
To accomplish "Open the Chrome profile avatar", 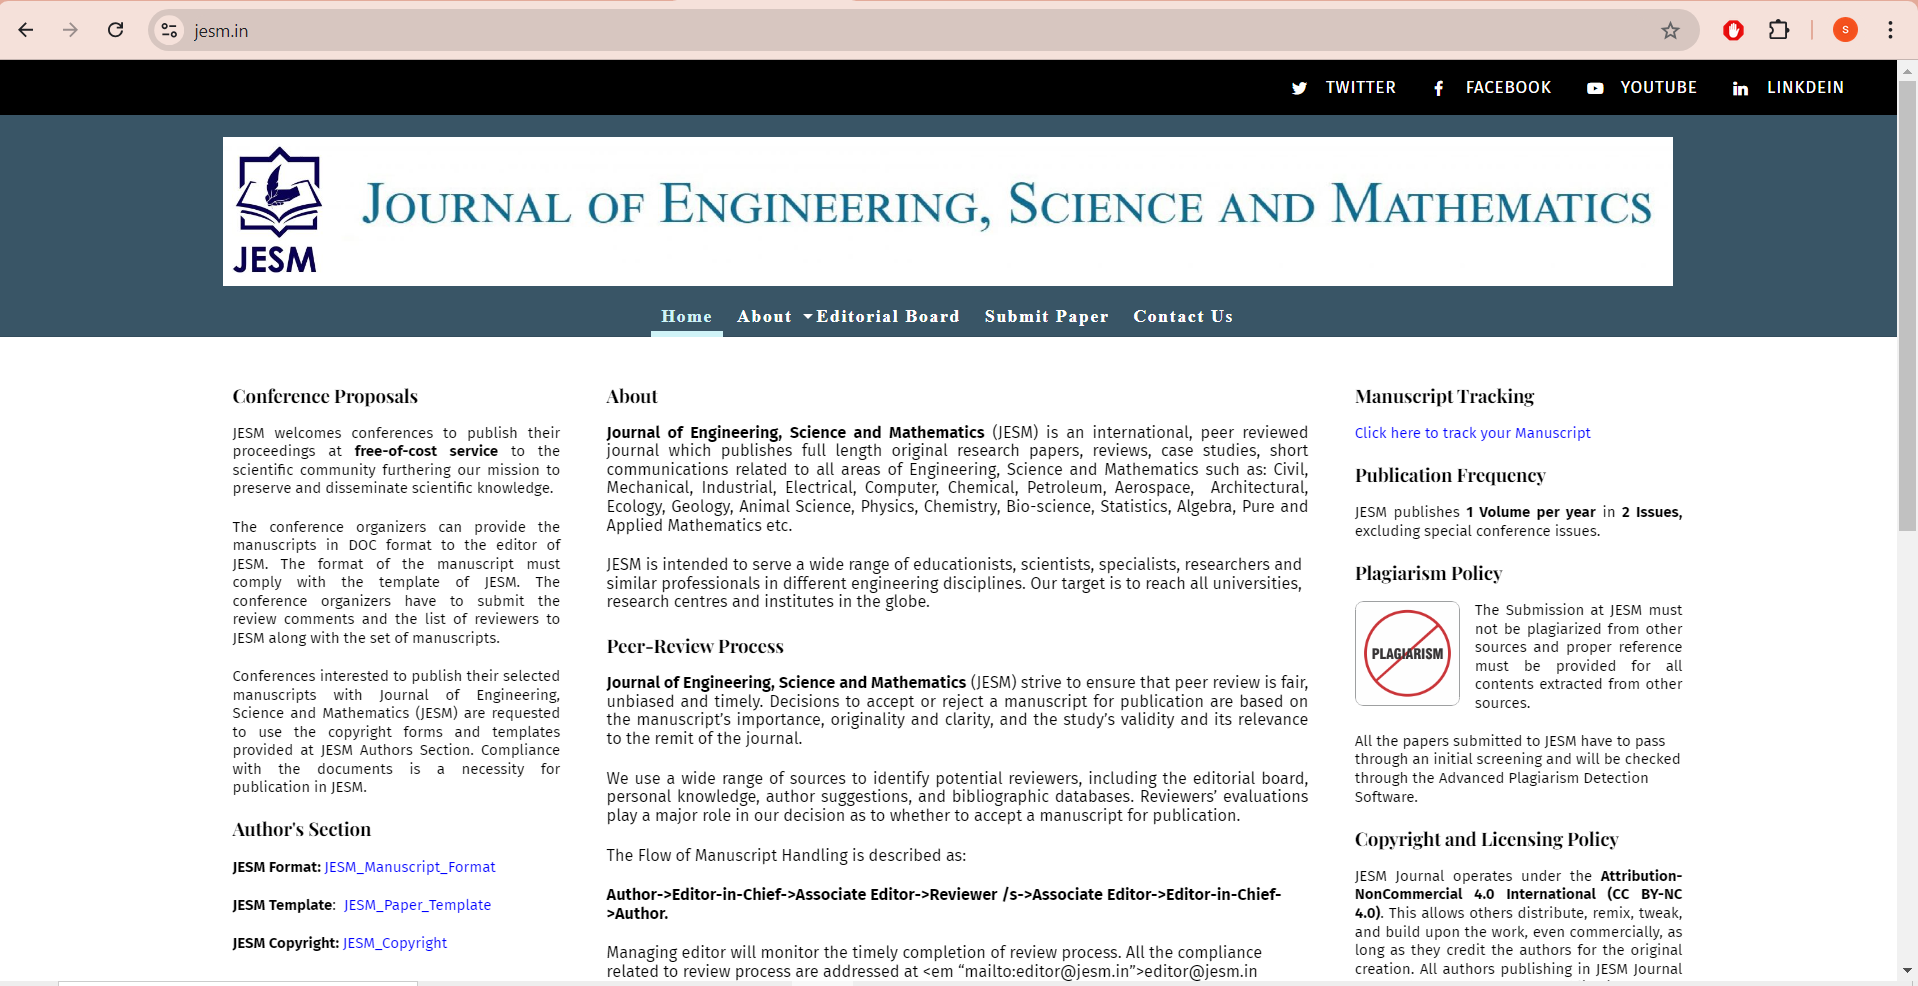I will coord(1845,30).
